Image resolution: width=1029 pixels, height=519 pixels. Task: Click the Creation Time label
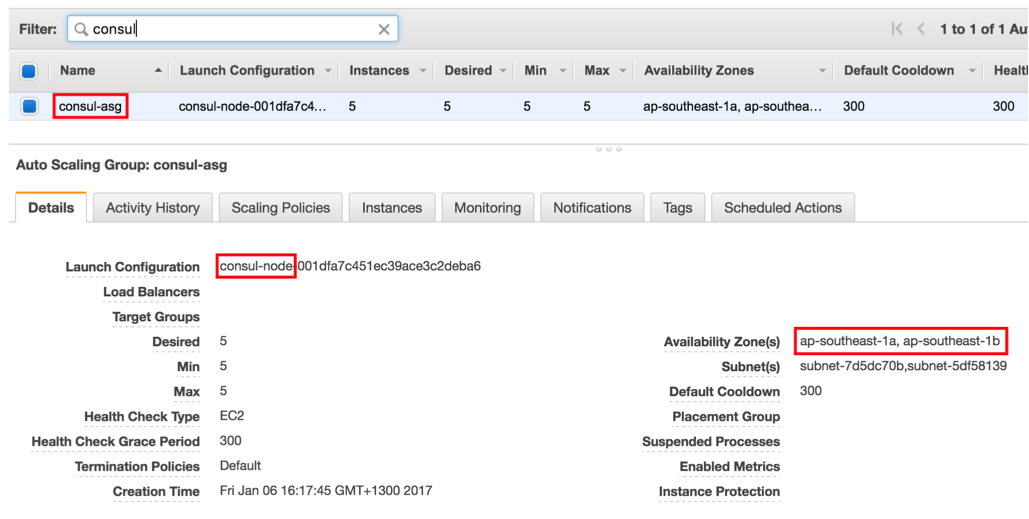(x=156, y=491)
